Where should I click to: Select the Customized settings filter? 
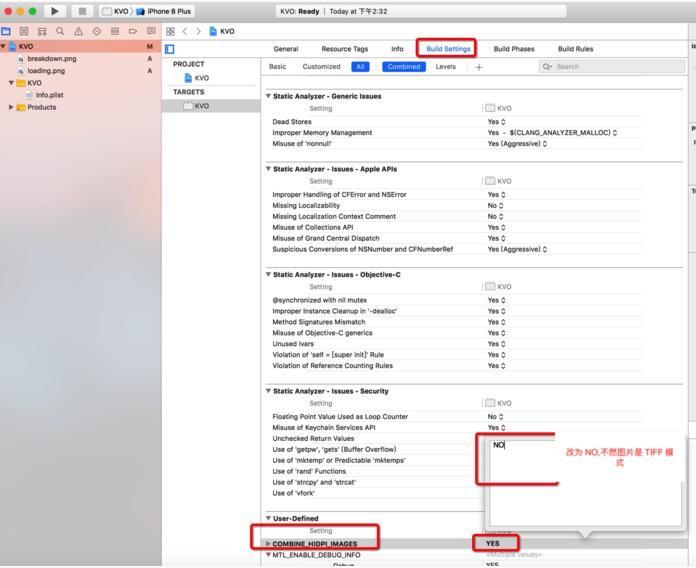[x=321, y=67]
